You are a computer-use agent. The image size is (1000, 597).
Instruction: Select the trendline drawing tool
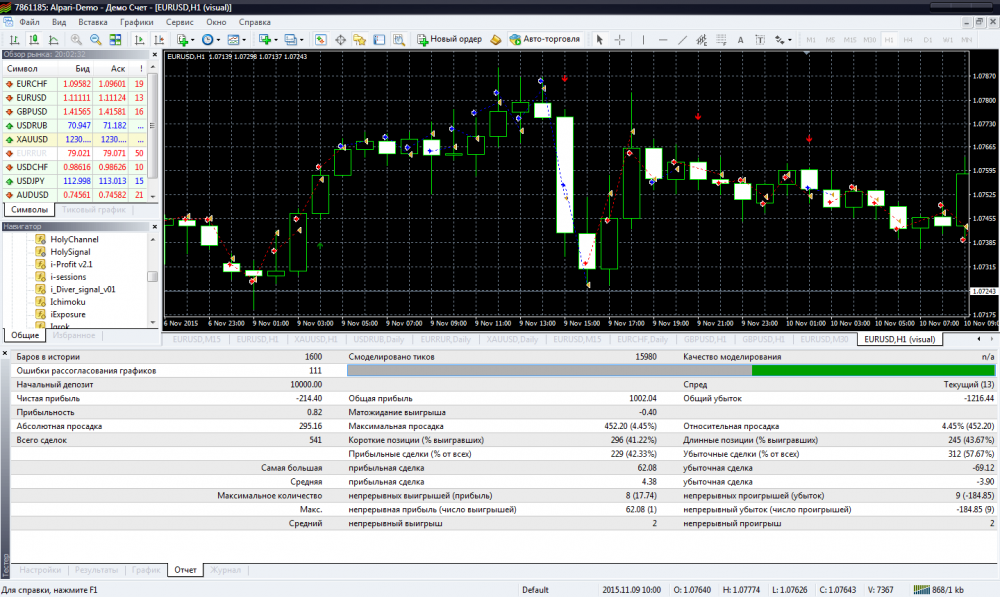click(681, 40)
